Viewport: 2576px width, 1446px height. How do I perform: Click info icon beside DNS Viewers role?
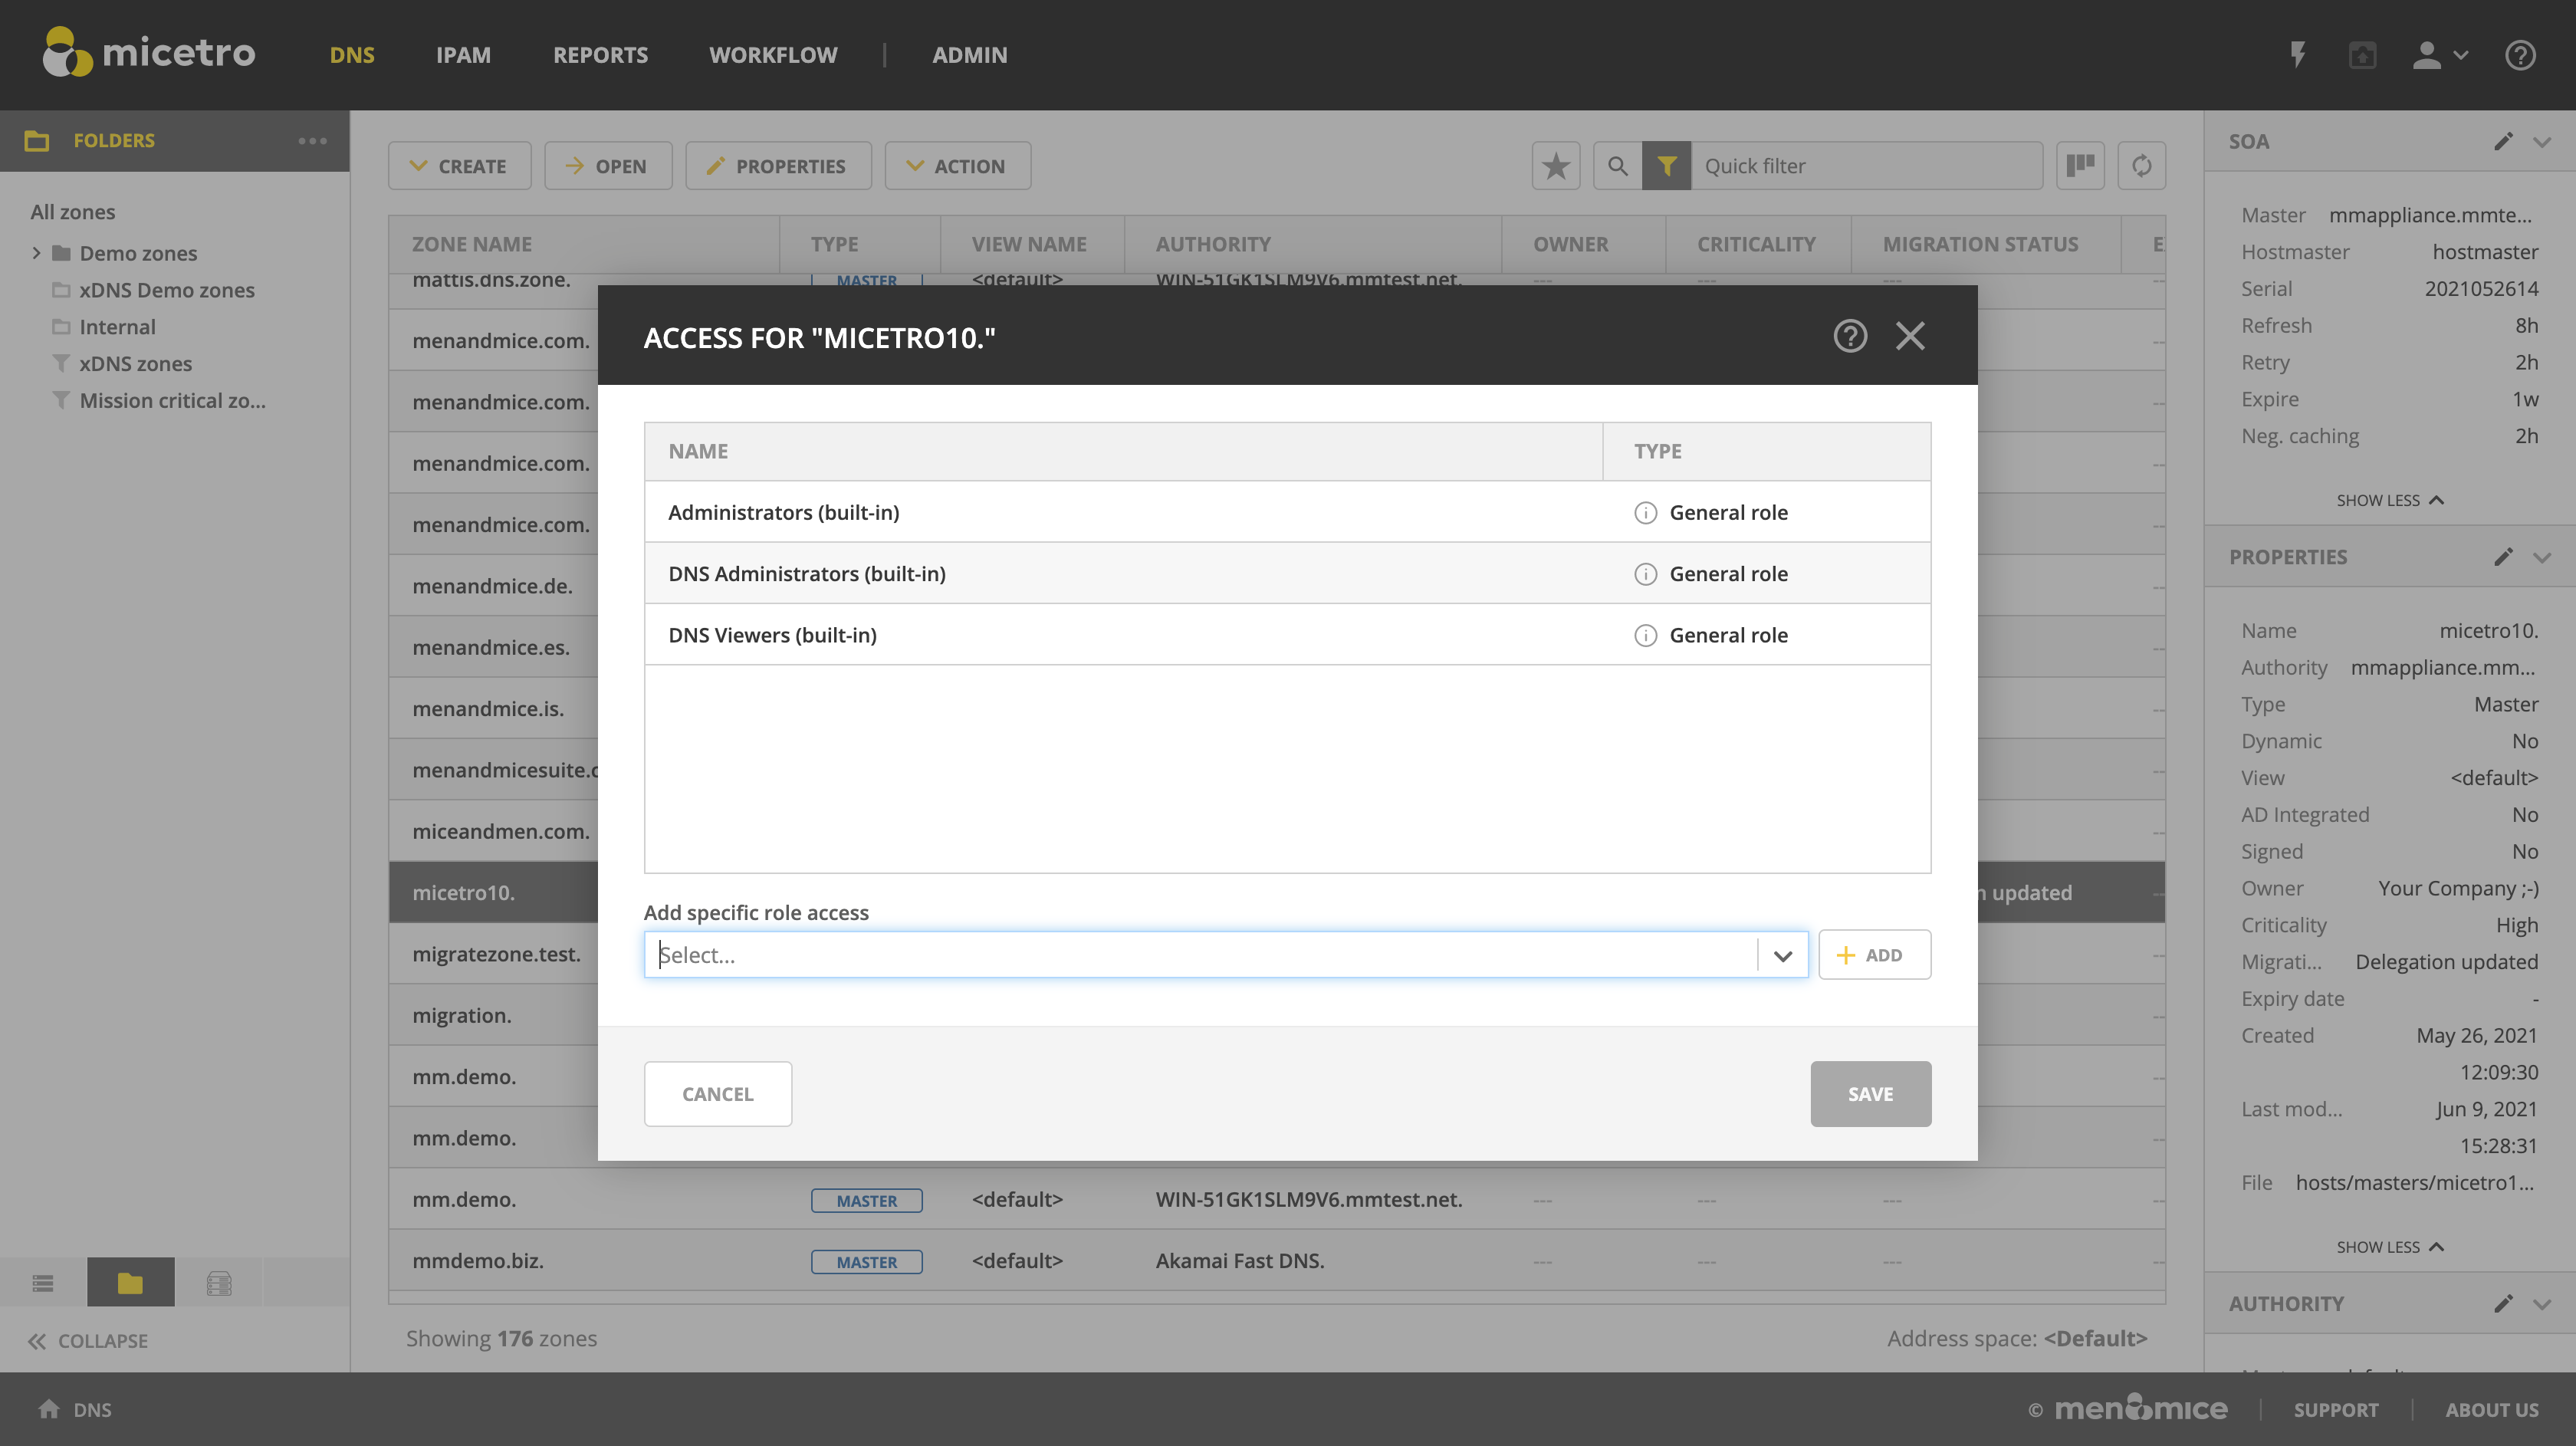pyautogui.click(x=1645, y=635)
